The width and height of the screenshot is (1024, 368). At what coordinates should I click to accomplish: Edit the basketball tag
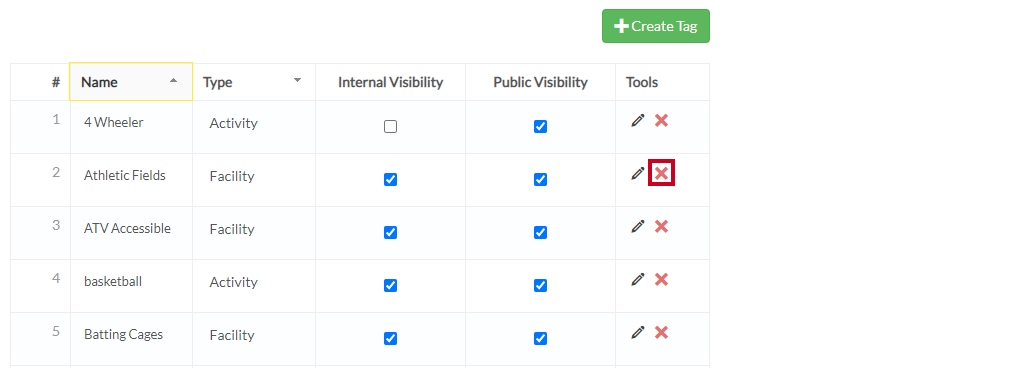[637, 279]
